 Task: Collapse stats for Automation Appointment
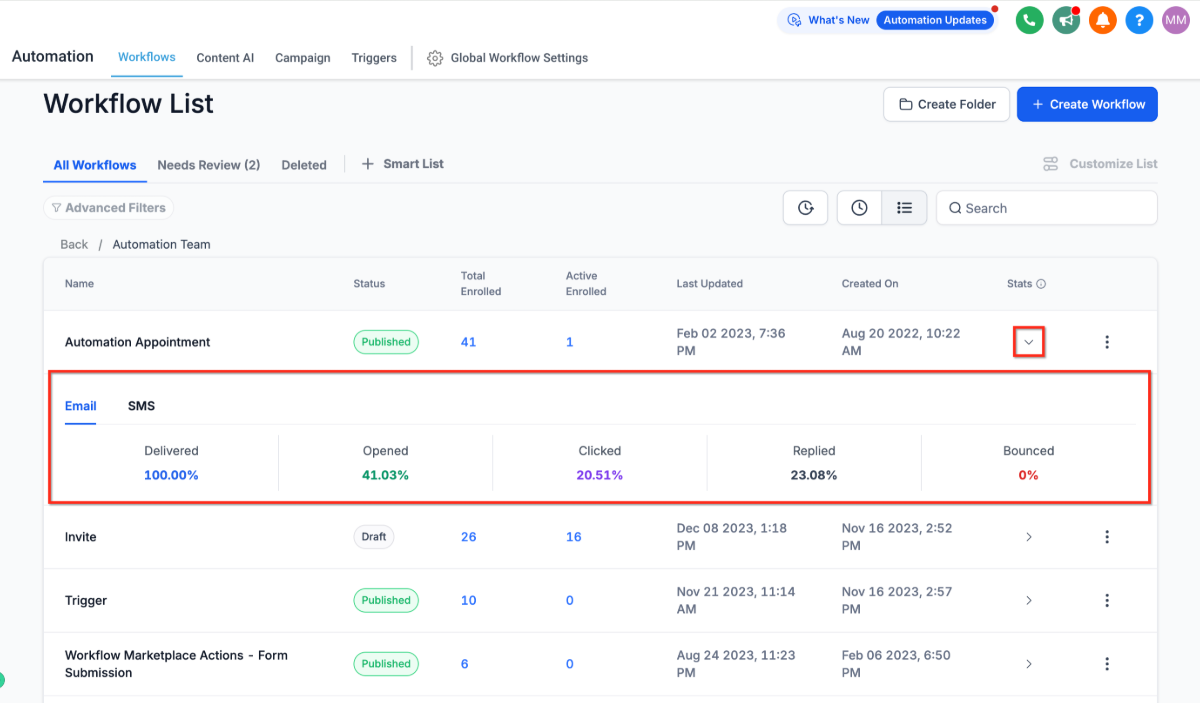pos(1028,342)
